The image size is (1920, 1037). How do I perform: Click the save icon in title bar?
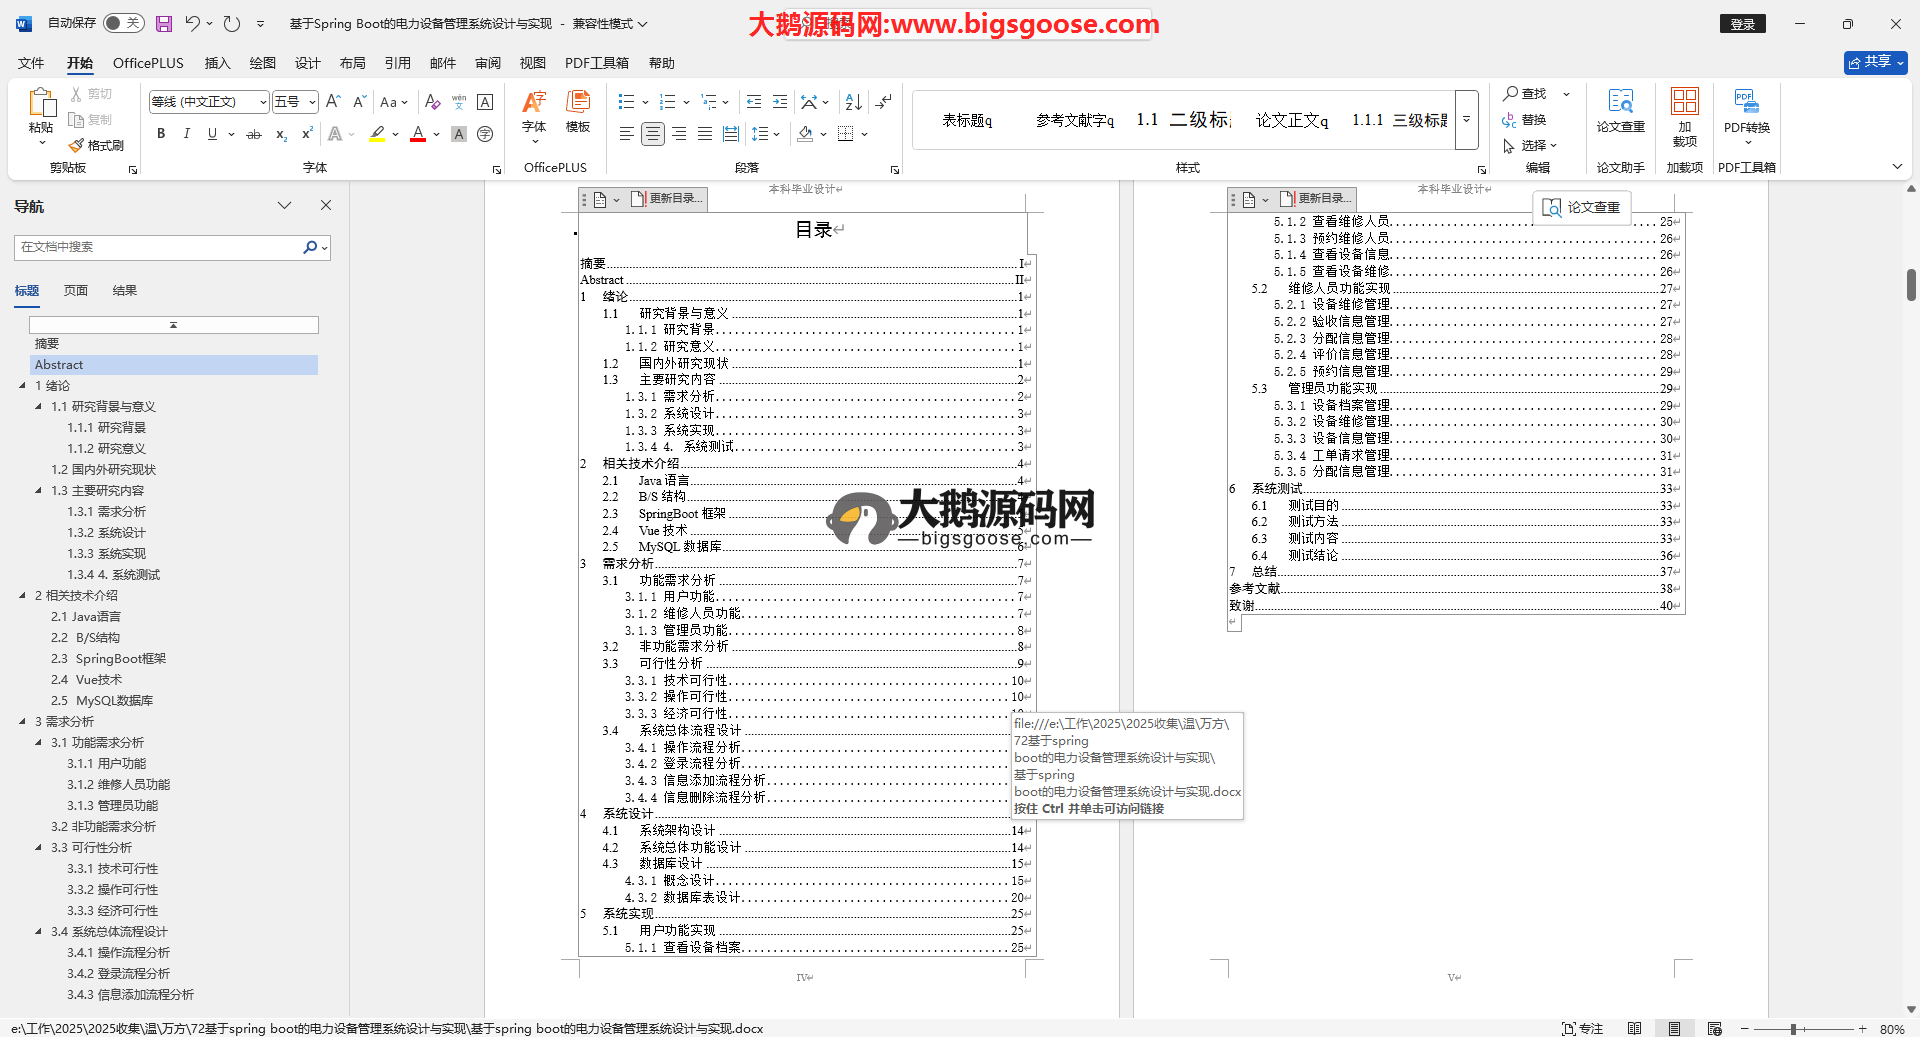(164, 23)
